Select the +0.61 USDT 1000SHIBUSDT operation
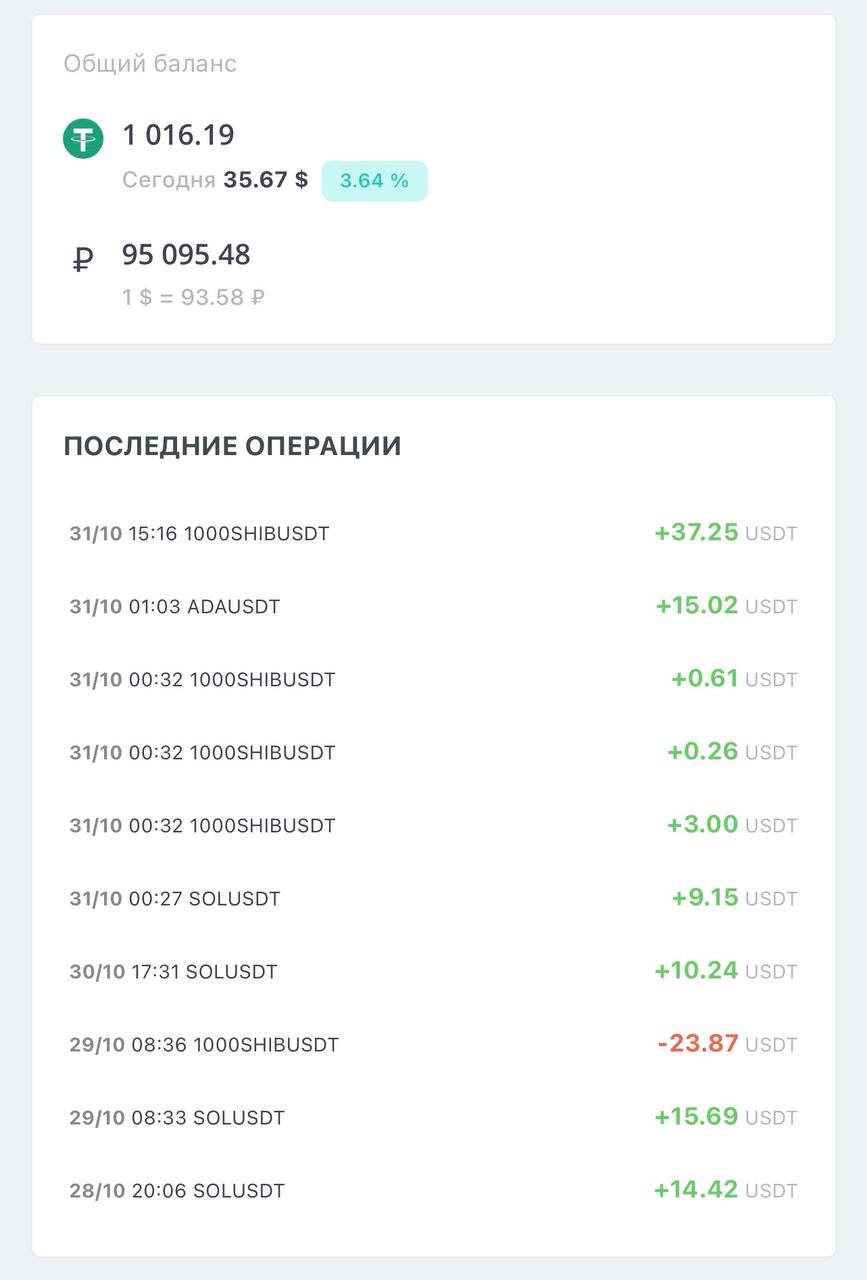Image resolution: width=867 pixels, height=1280 pixels. pos(433,679)
